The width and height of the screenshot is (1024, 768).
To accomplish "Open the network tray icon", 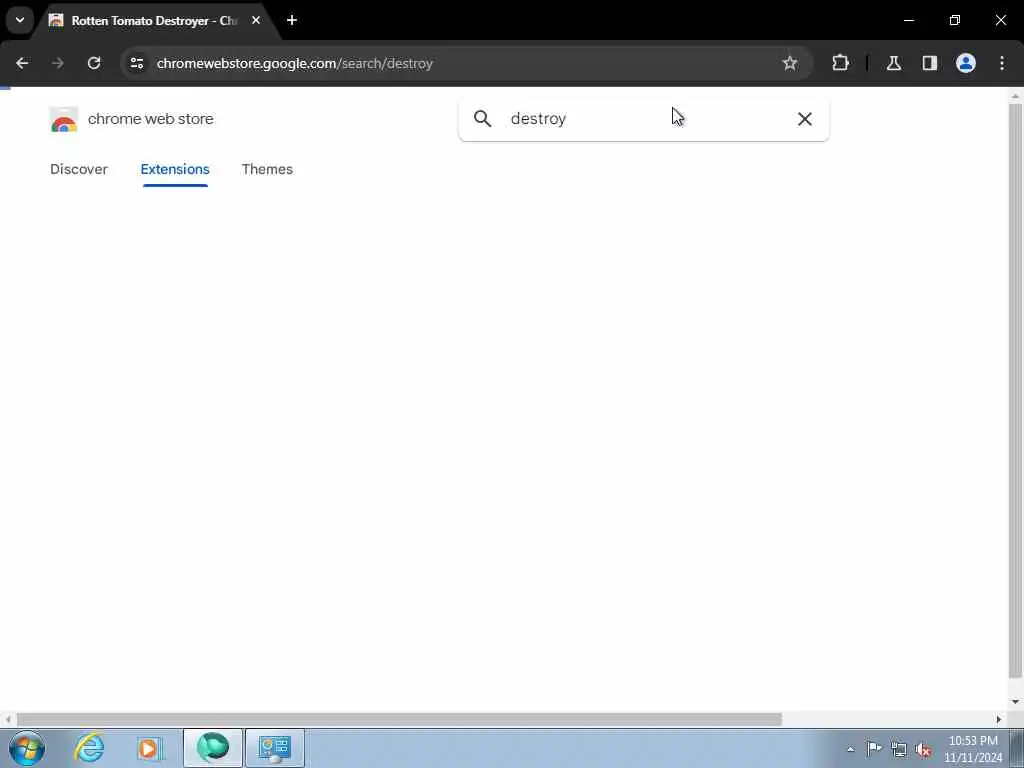I will [899, 749].
